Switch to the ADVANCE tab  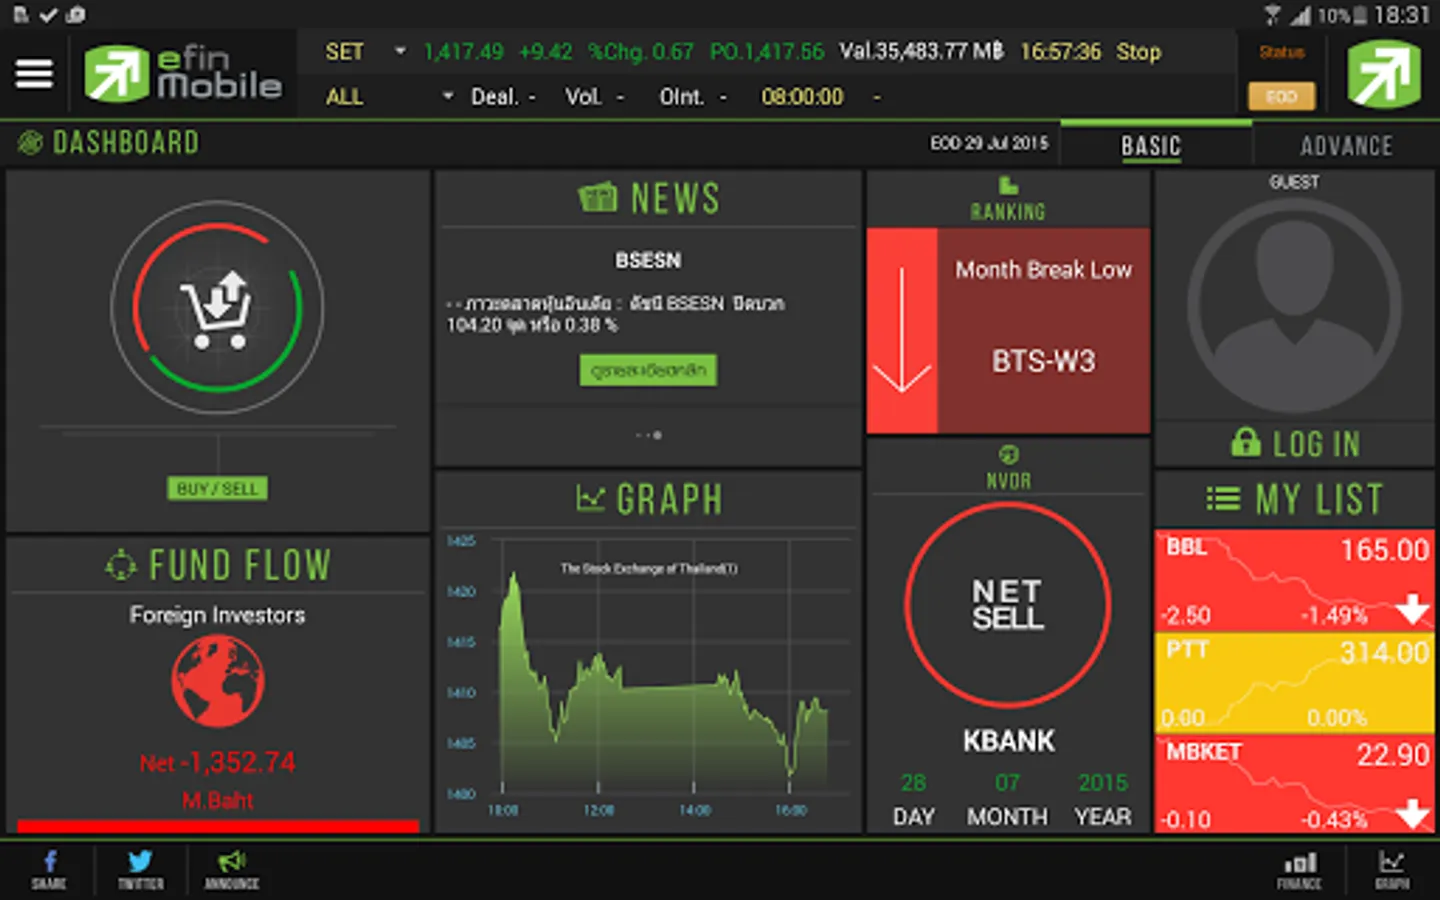click(1346, 146)
